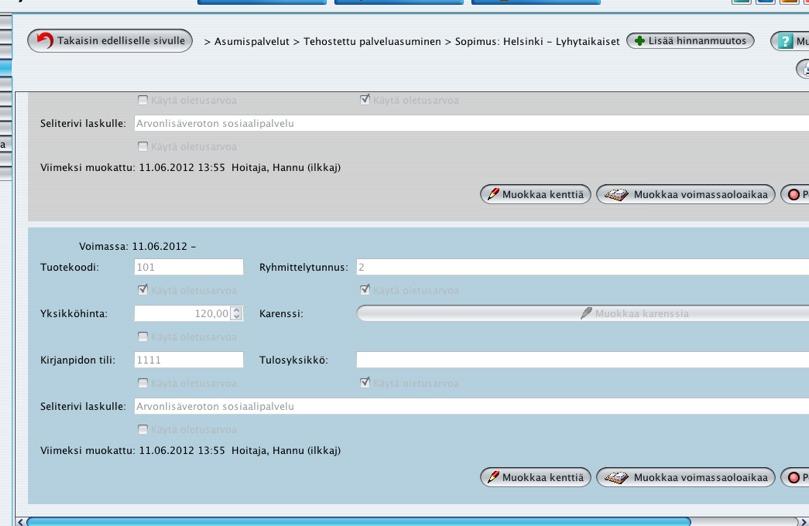Viewport: 809px width, 526px height.
Task: Toggle the unchecked Käytä oletusarvoa above the grey section's Seliterivi field
Action: point(143,100)
